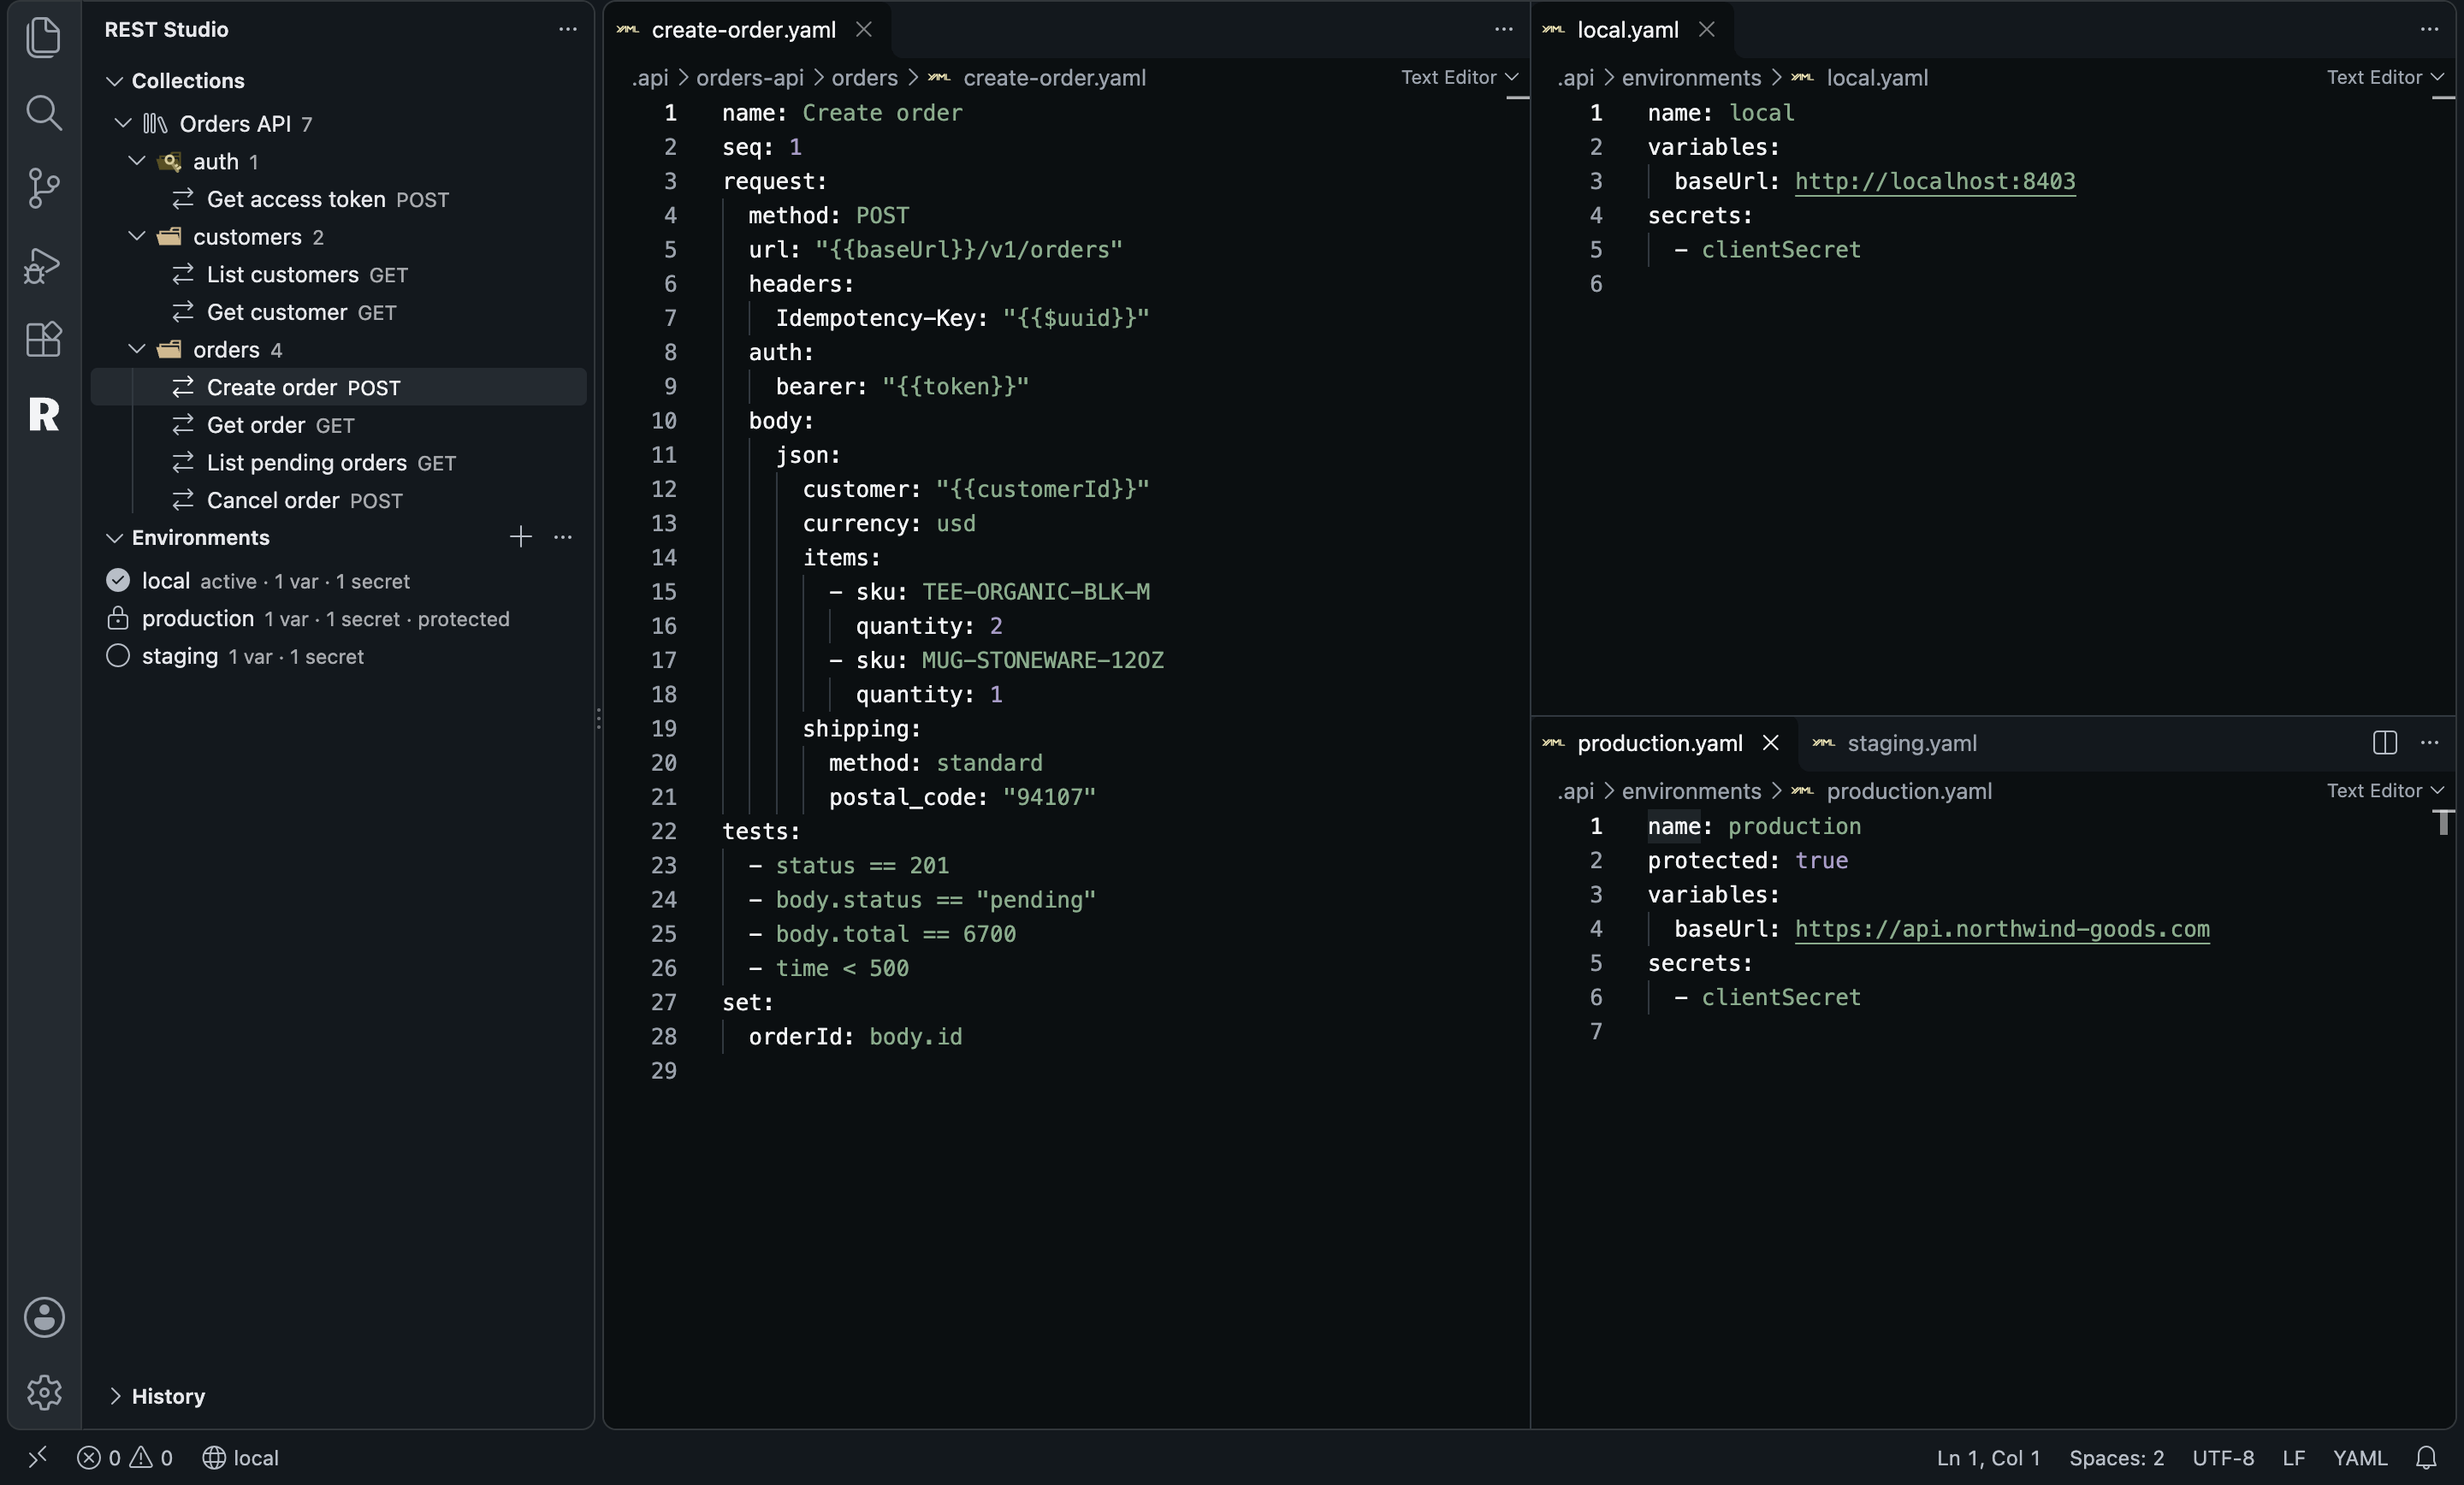This screenshot has height=1485, width=2464.
Task: Add a new environment with plus icon
Action: (x=520, y=537)
